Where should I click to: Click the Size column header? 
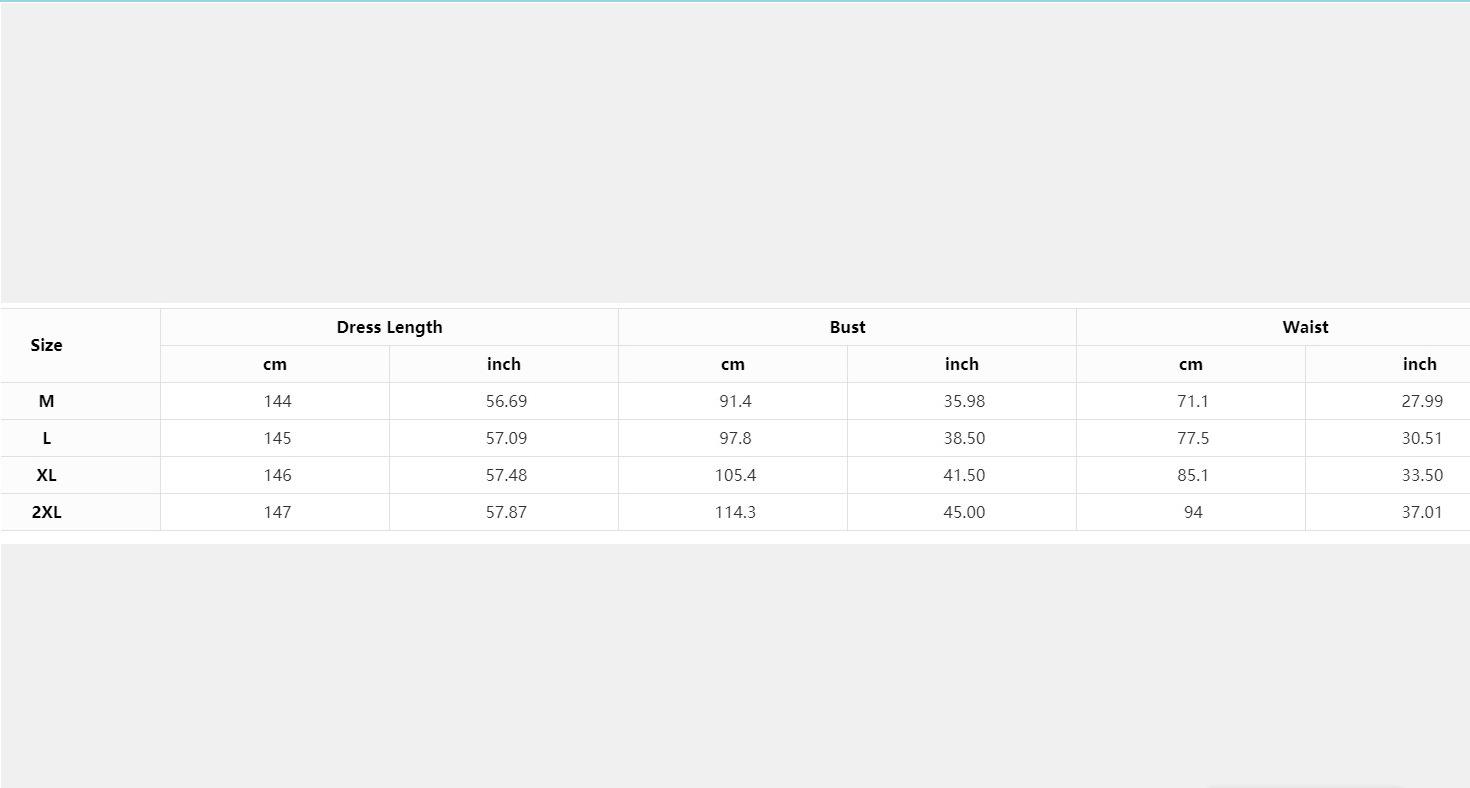46,345
